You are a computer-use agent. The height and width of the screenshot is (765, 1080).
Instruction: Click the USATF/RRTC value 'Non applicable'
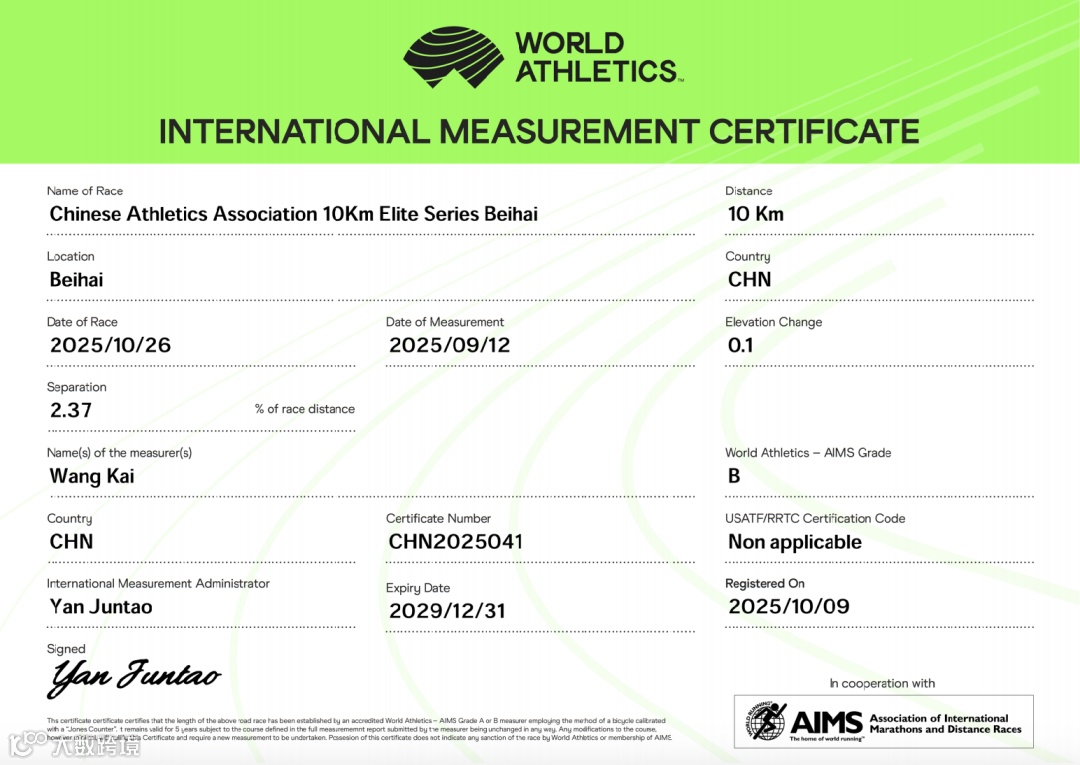(x=795, y=542)
